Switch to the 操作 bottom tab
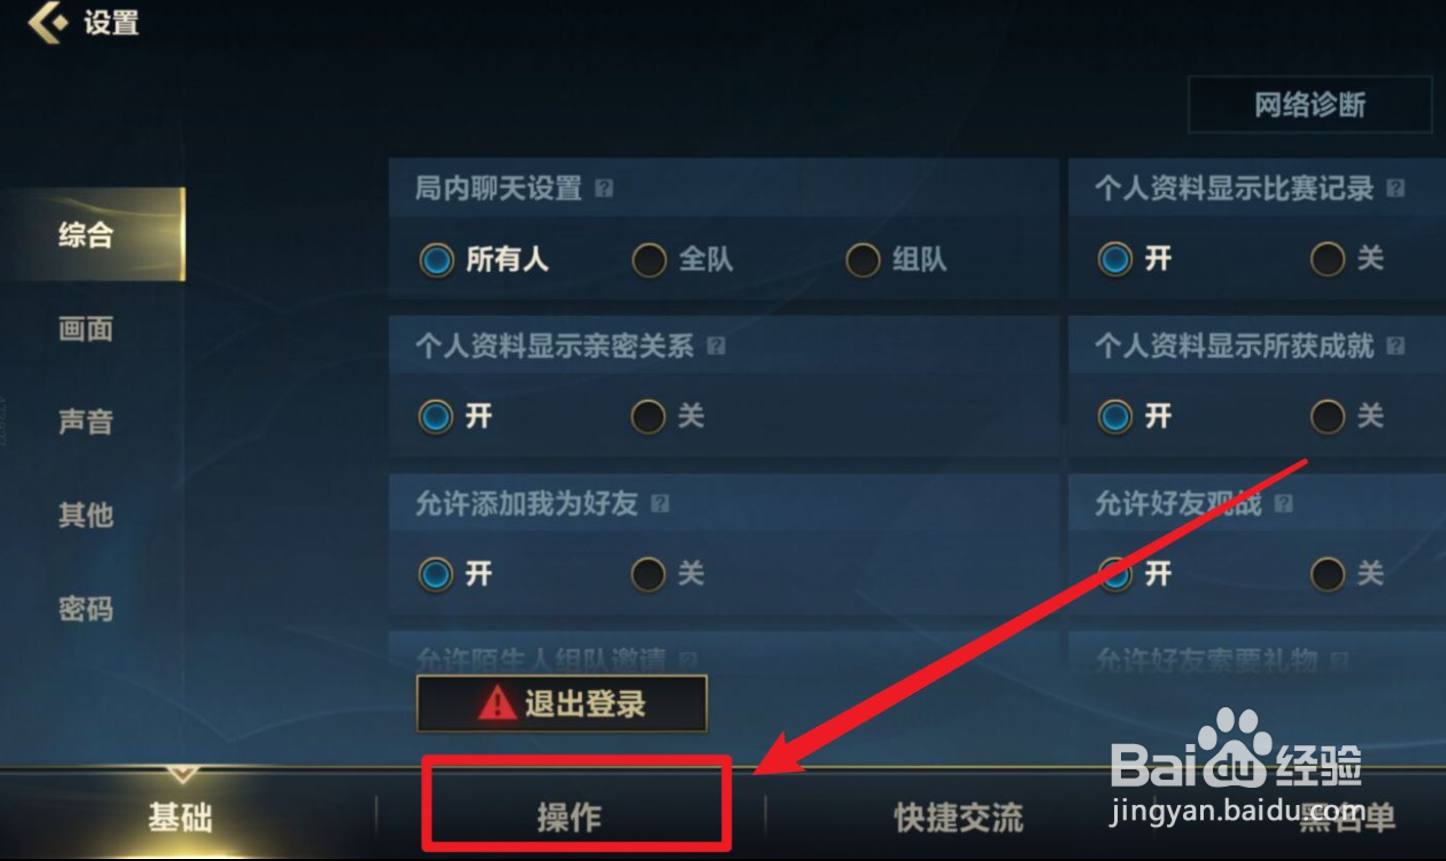Viewport: 1446px width, 861px height. [x=570, y=818]
